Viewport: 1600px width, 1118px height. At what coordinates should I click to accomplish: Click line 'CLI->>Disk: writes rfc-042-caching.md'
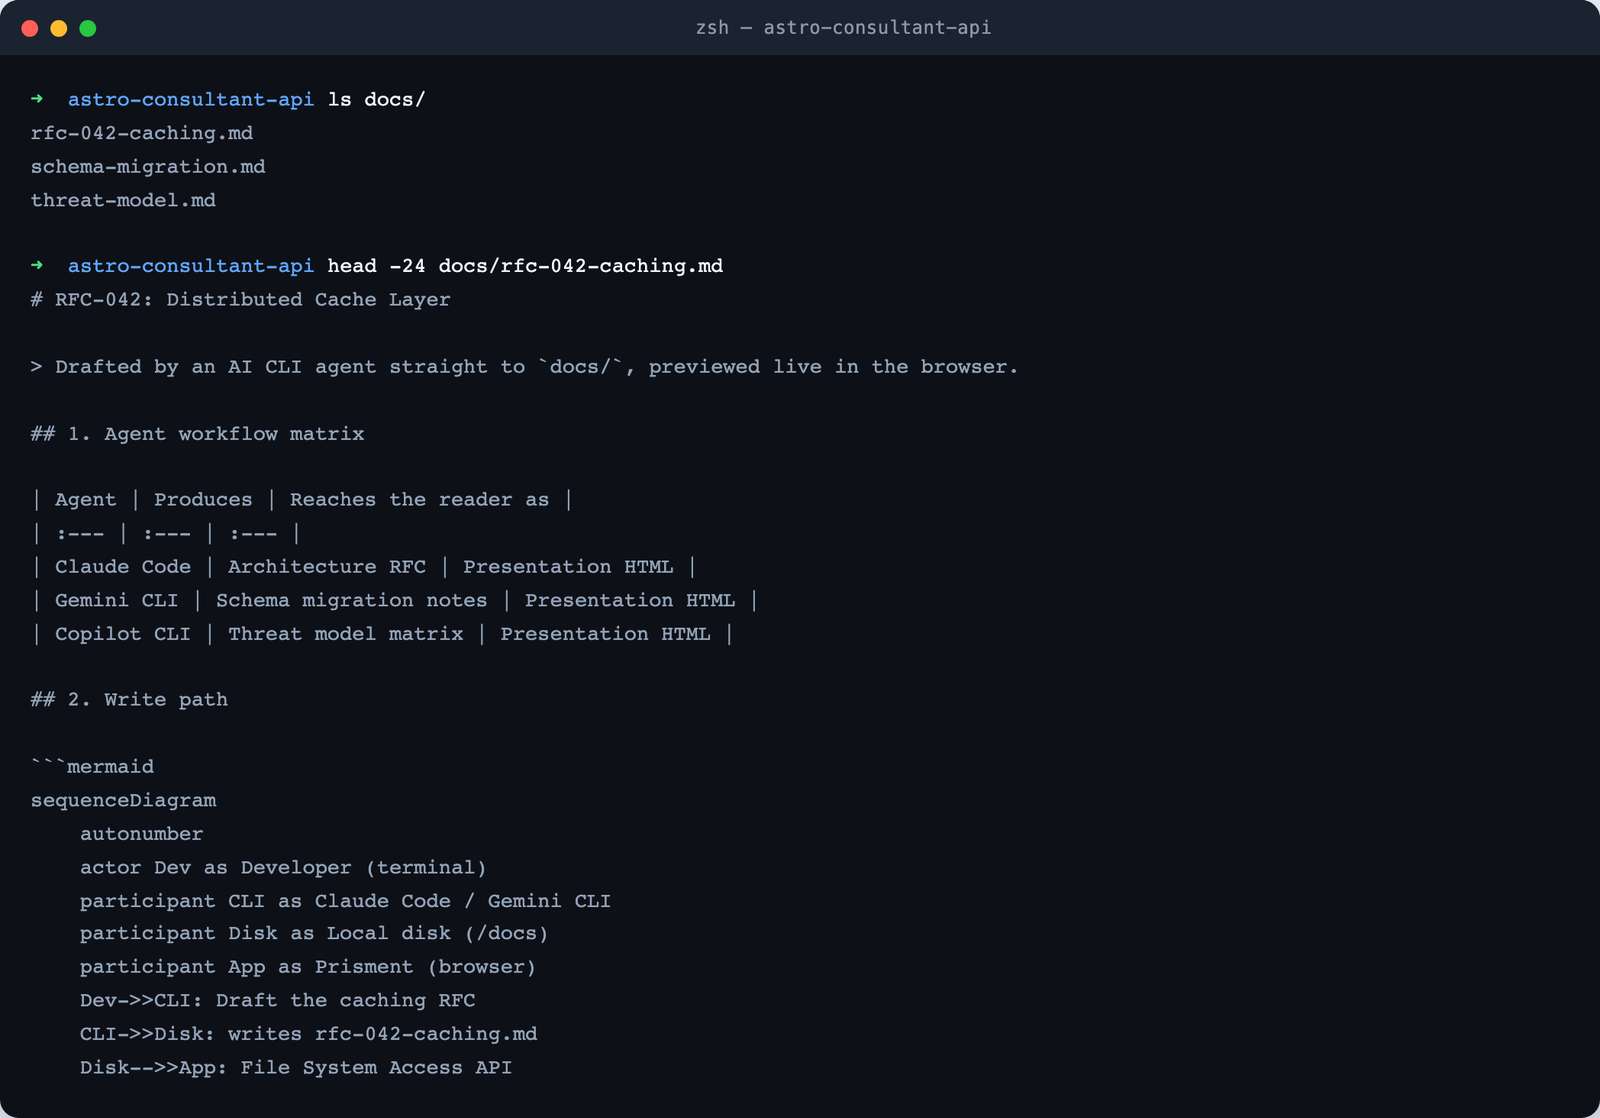point(308,1033)
